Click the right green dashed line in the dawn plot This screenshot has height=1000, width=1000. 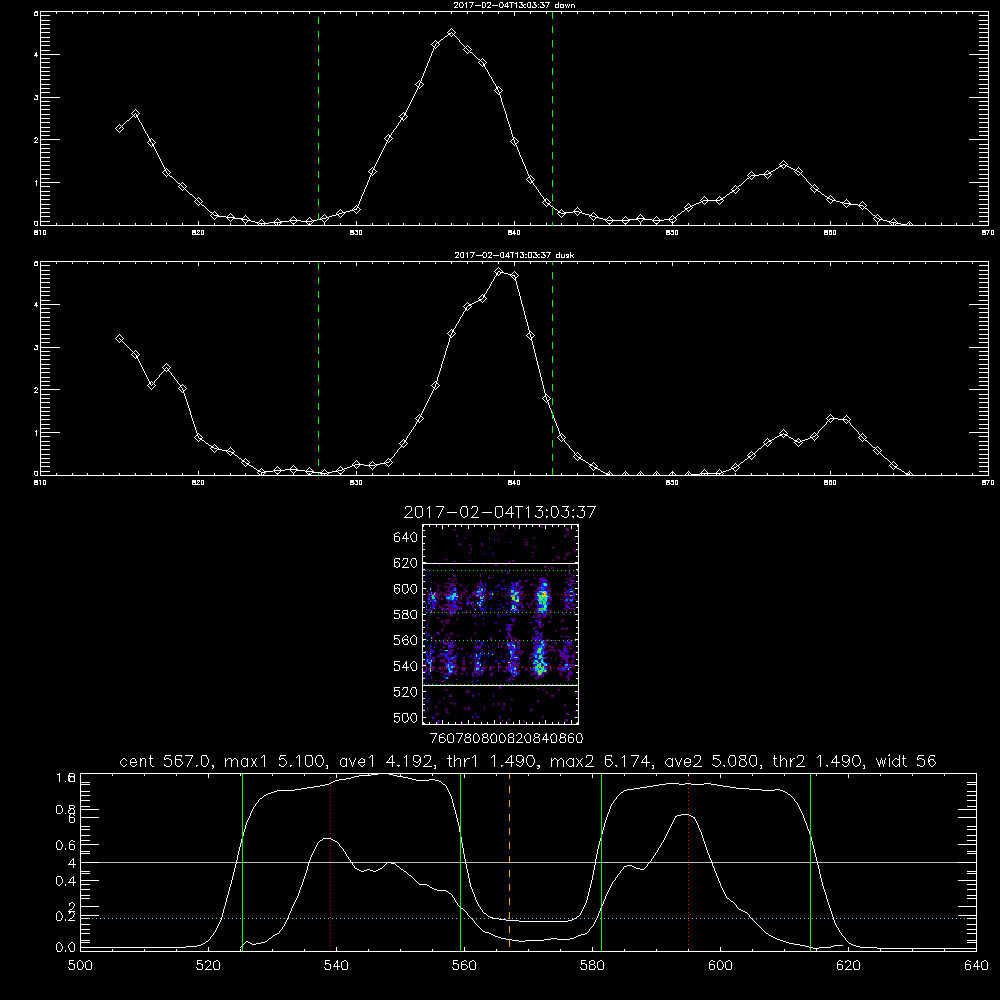552,118
